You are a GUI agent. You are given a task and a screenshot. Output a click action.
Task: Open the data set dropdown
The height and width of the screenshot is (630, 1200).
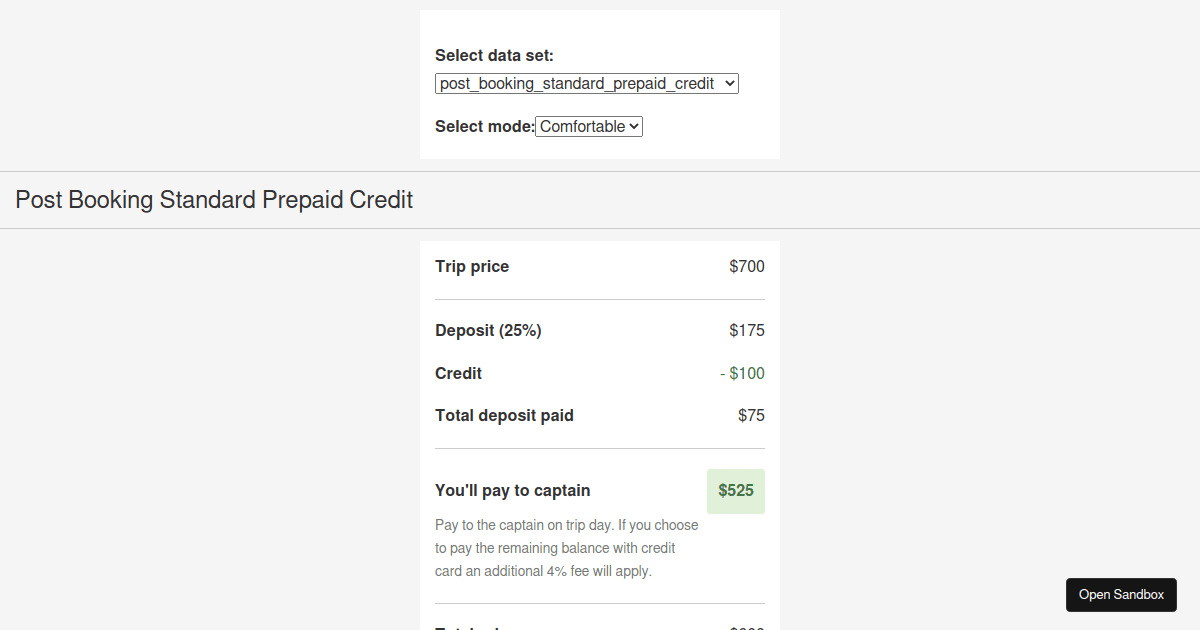[586, 83]
